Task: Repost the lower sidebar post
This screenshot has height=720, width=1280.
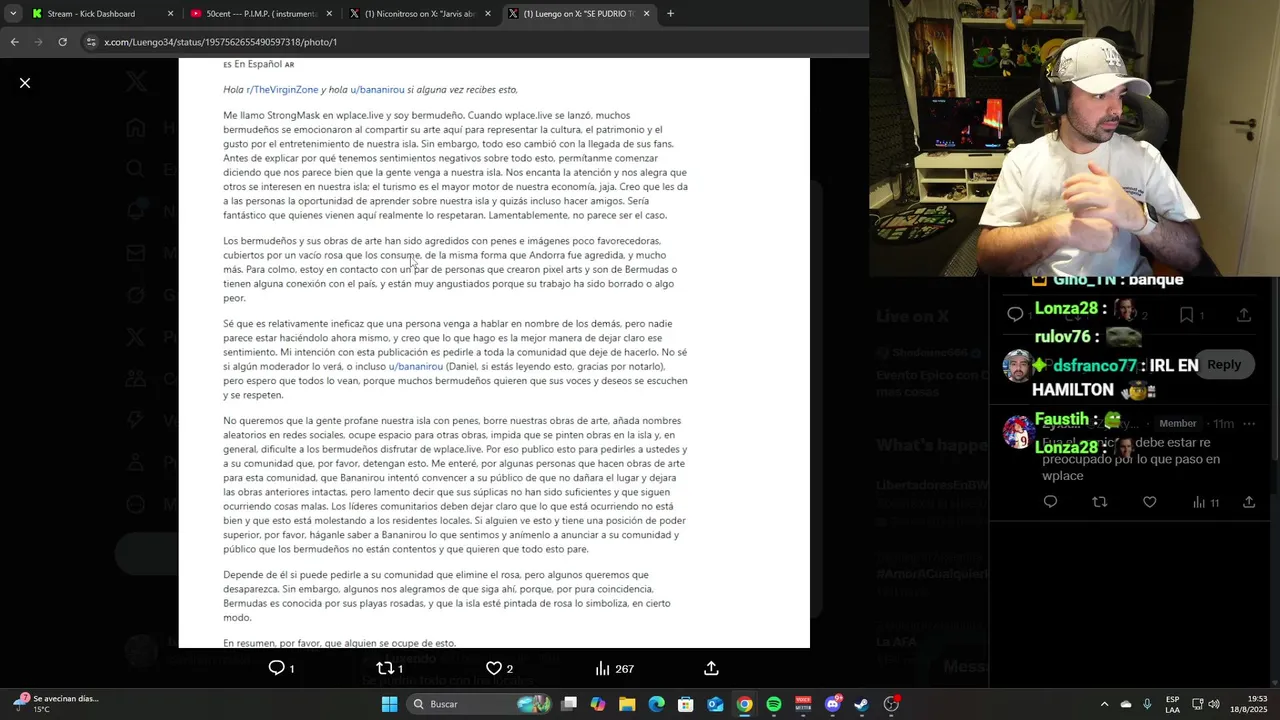Action: pyautogui.click(x=1100, y=502)
